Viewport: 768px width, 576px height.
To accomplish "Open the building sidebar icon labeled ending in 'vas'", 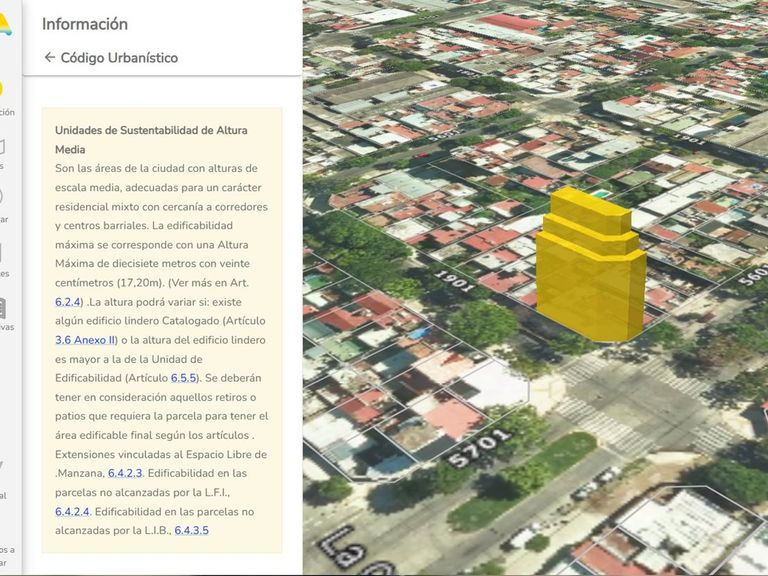I will tap(3, 307).
